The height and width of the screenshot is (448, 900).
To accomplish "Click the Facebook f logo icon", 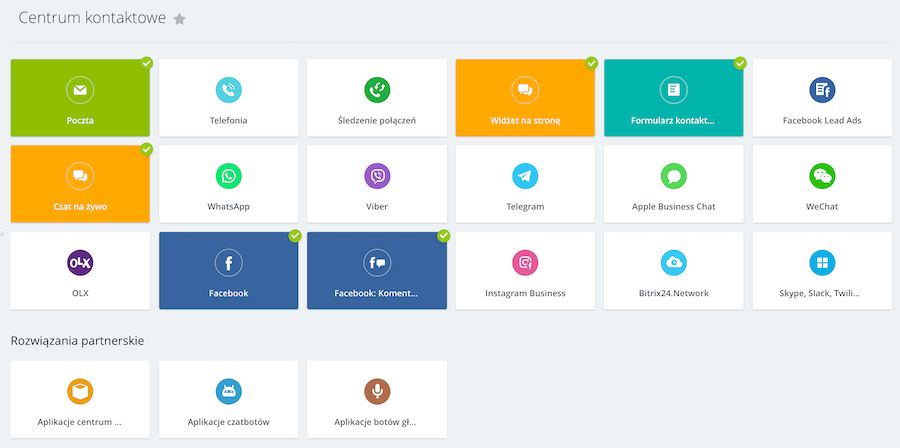I will click(228, 263).
